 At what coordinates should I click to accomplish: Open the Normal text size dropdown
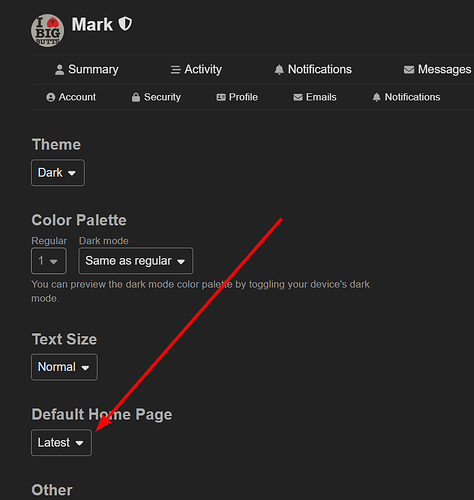click(64, 367)
